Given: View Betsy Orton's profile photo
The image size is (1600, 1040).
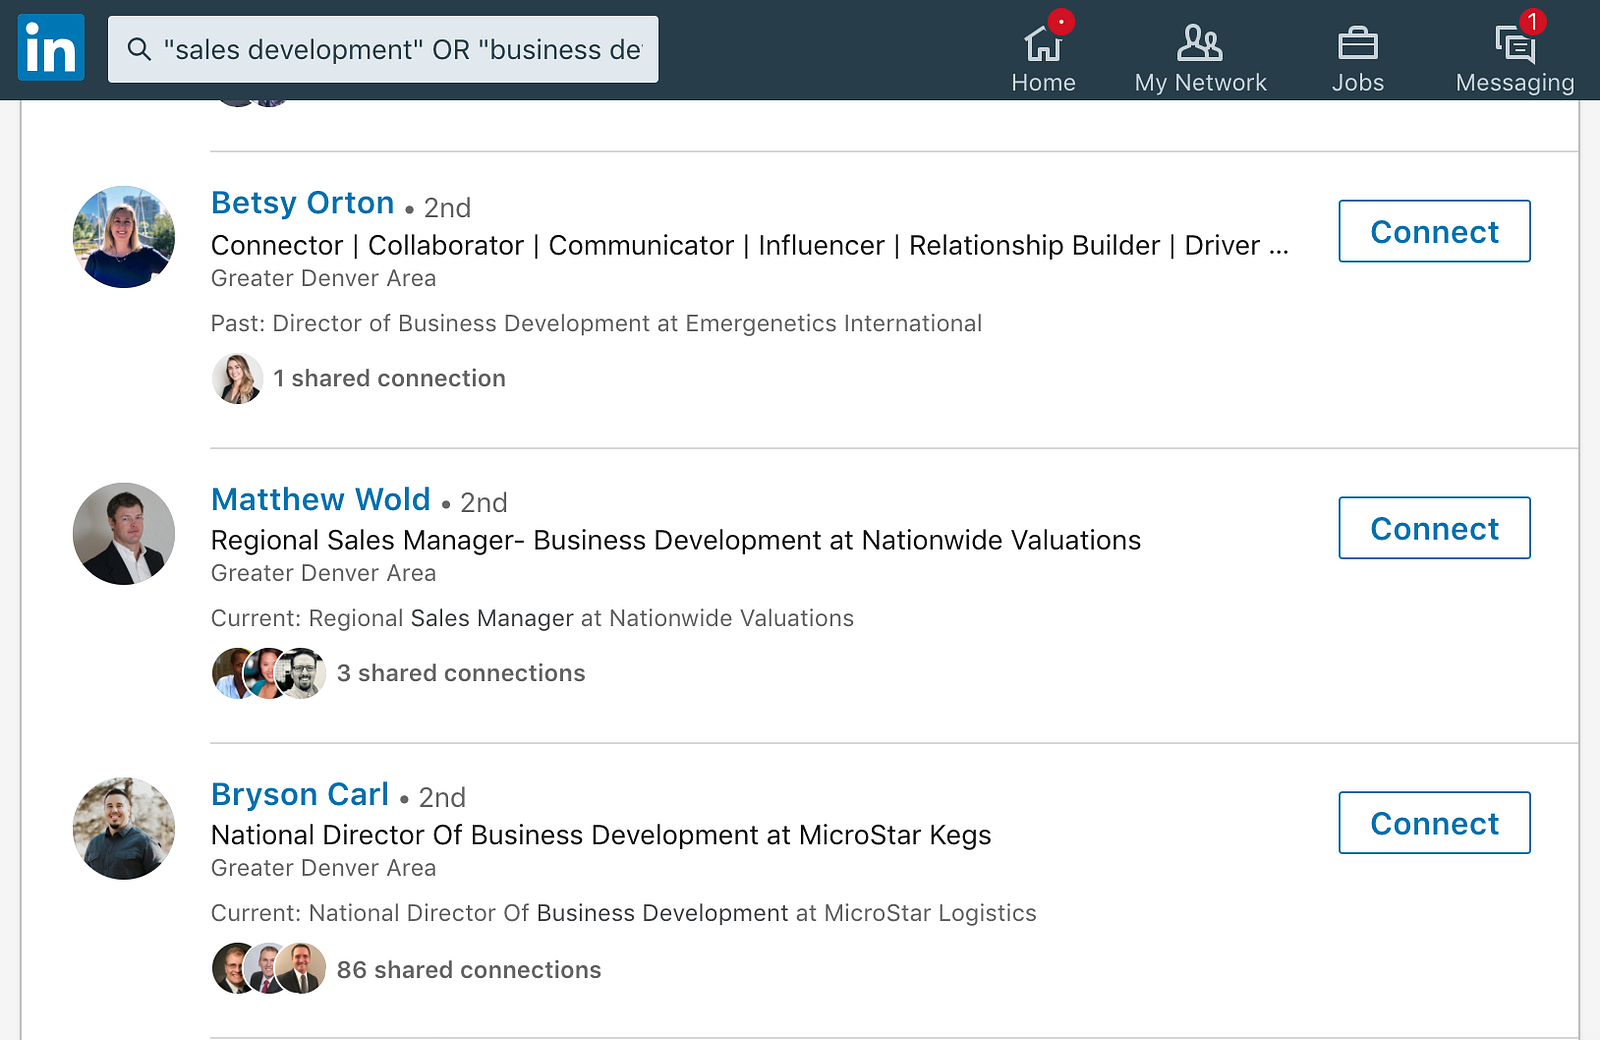Looking at the screenshot, I should point(124,237).
